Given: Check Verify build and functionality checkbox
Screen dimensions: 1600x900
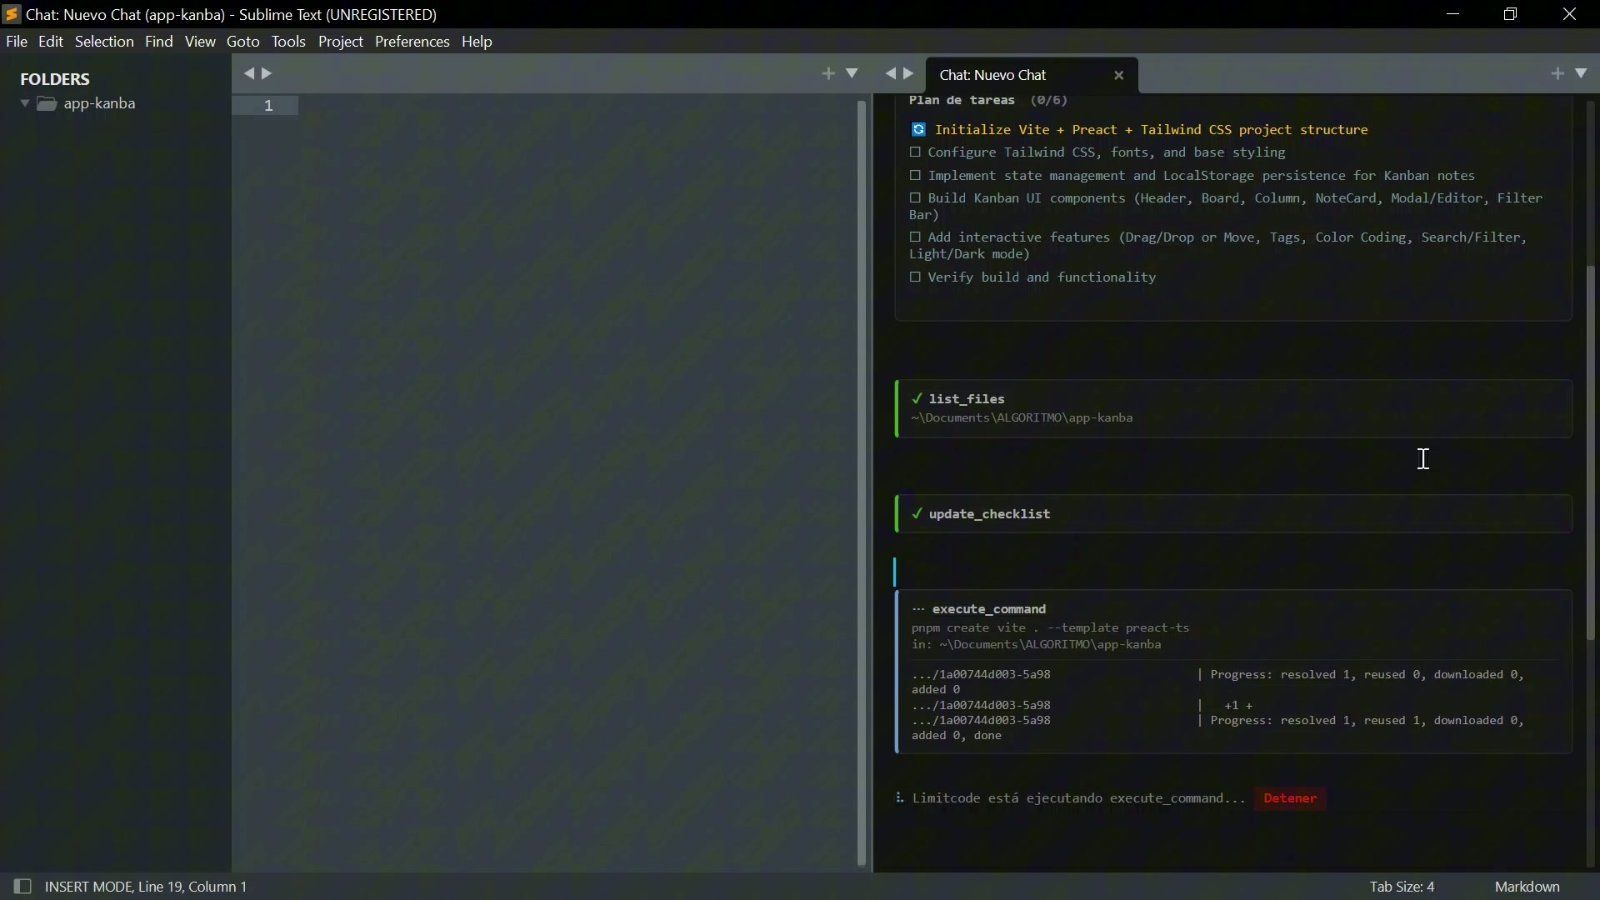Looking at the screenshot, I should coord(915,277).
